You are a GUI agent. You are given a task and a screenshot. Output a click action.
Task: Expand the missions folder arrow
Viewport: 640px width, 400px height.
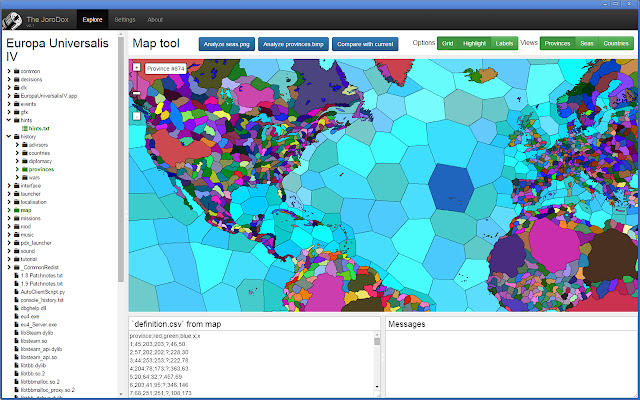click(x=9, y=218)
